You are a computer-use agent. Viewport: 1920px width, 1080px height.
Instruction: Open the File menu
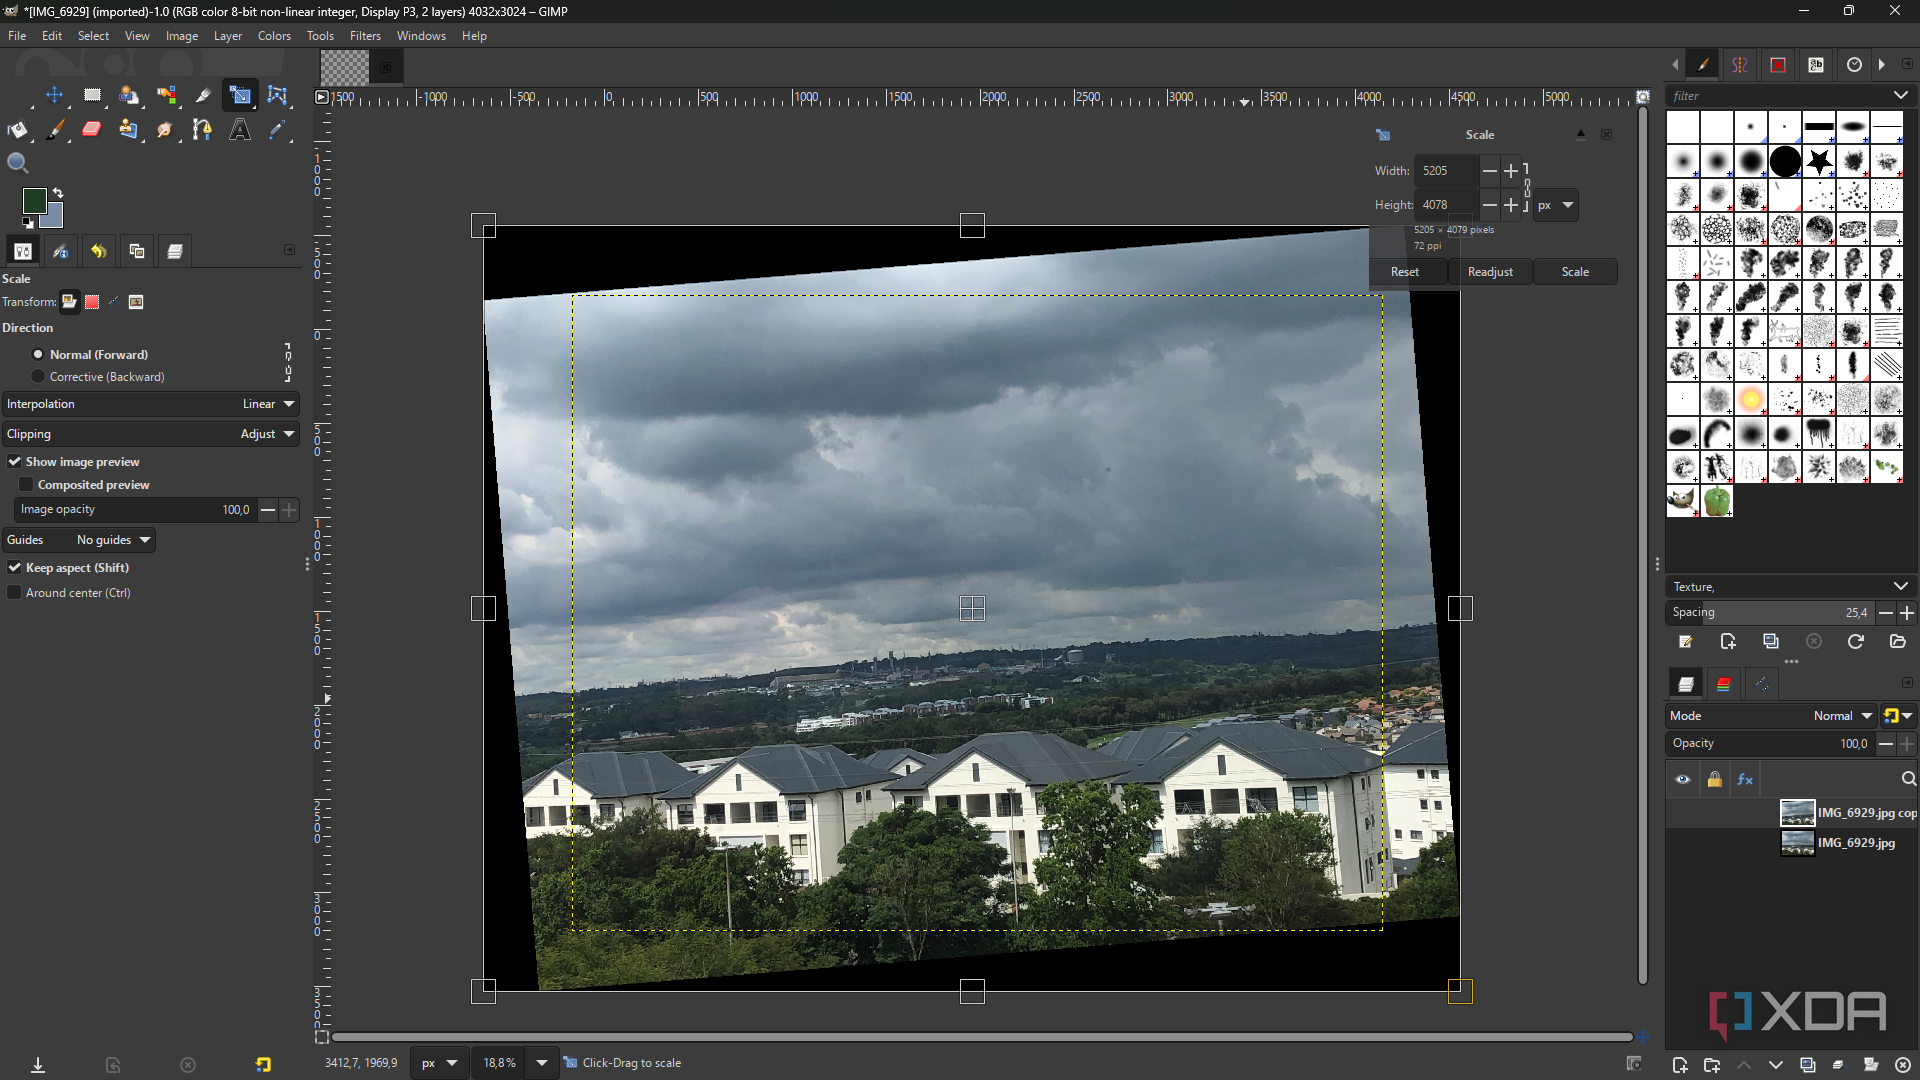(x=17, y=36)
